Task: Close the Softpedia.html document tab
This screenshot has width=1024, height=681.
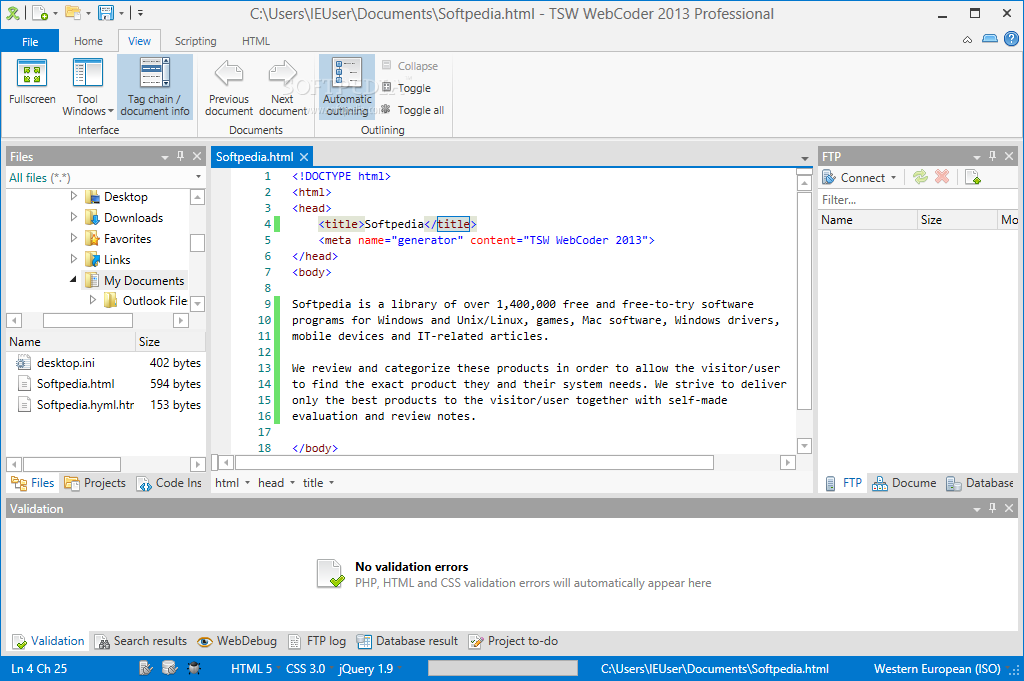Action: 304,157
